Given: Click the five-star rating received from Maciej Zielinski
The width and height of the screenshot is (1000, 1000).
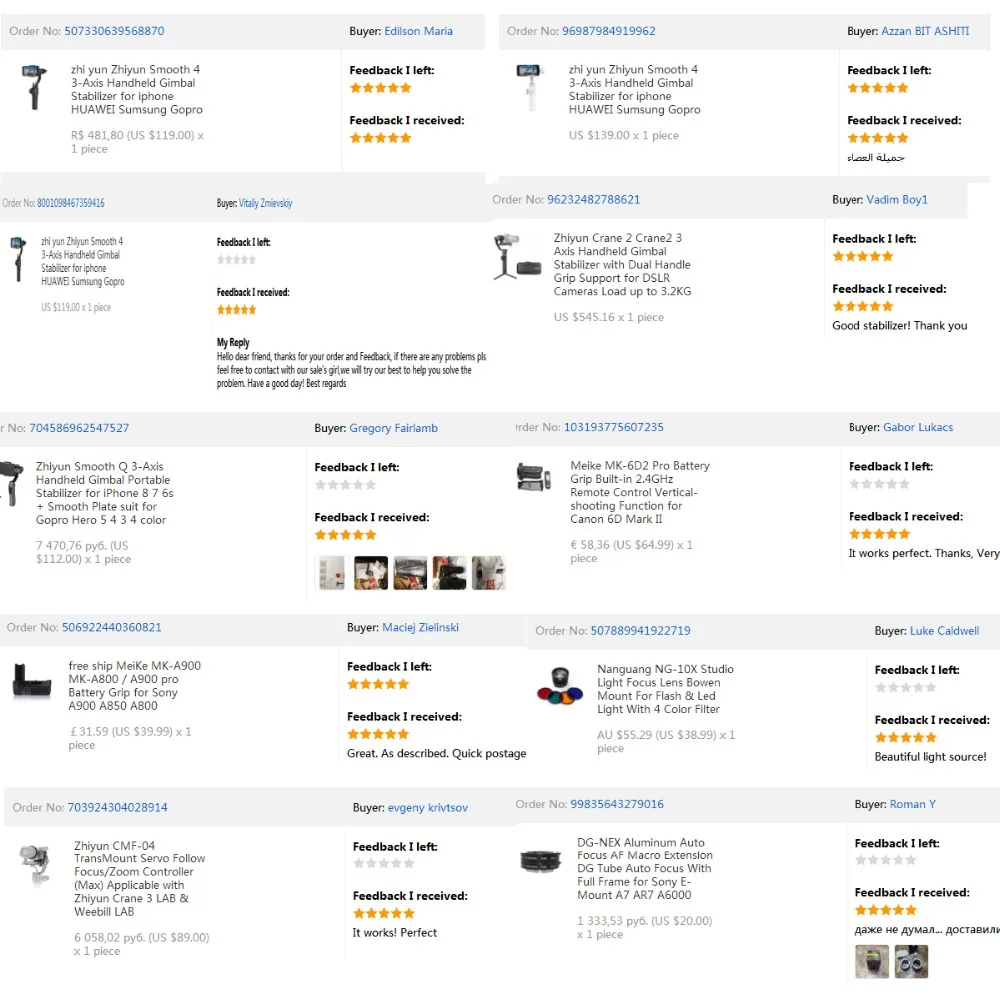Looking at the screenshot, I should coord(378,734).
